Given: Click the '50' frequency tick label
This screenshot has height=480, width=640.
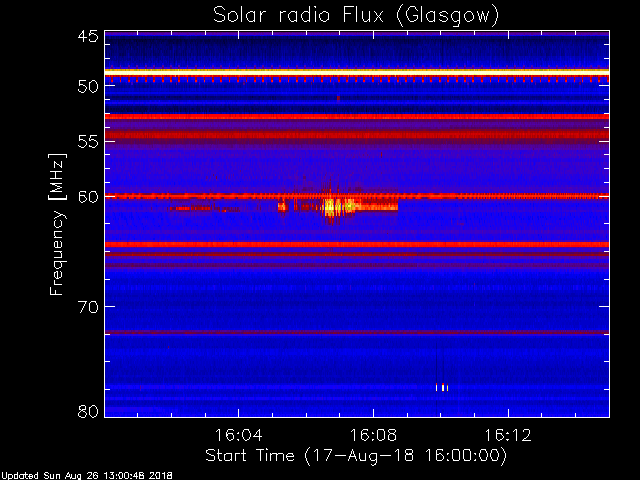Looking at the screenshot, I should pos(88,86).
